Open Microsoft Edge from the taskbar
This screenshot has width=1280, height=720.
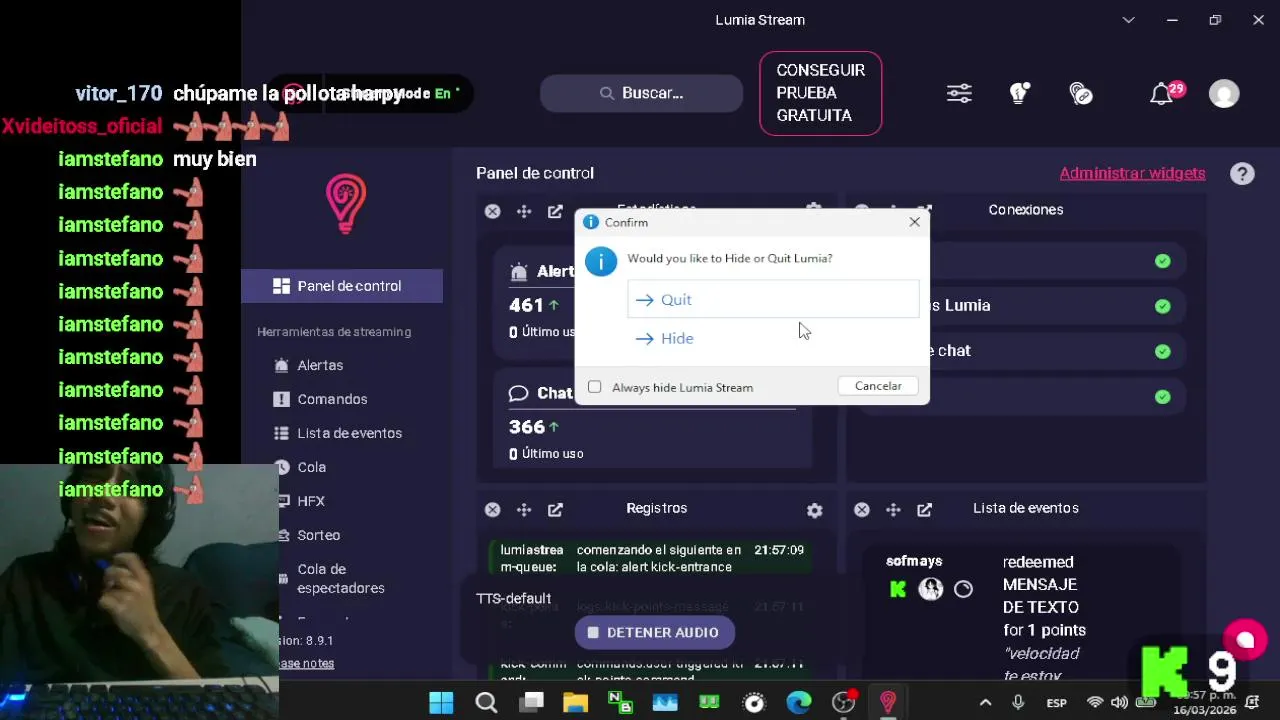pyautogui.click(x=798, y=703)
